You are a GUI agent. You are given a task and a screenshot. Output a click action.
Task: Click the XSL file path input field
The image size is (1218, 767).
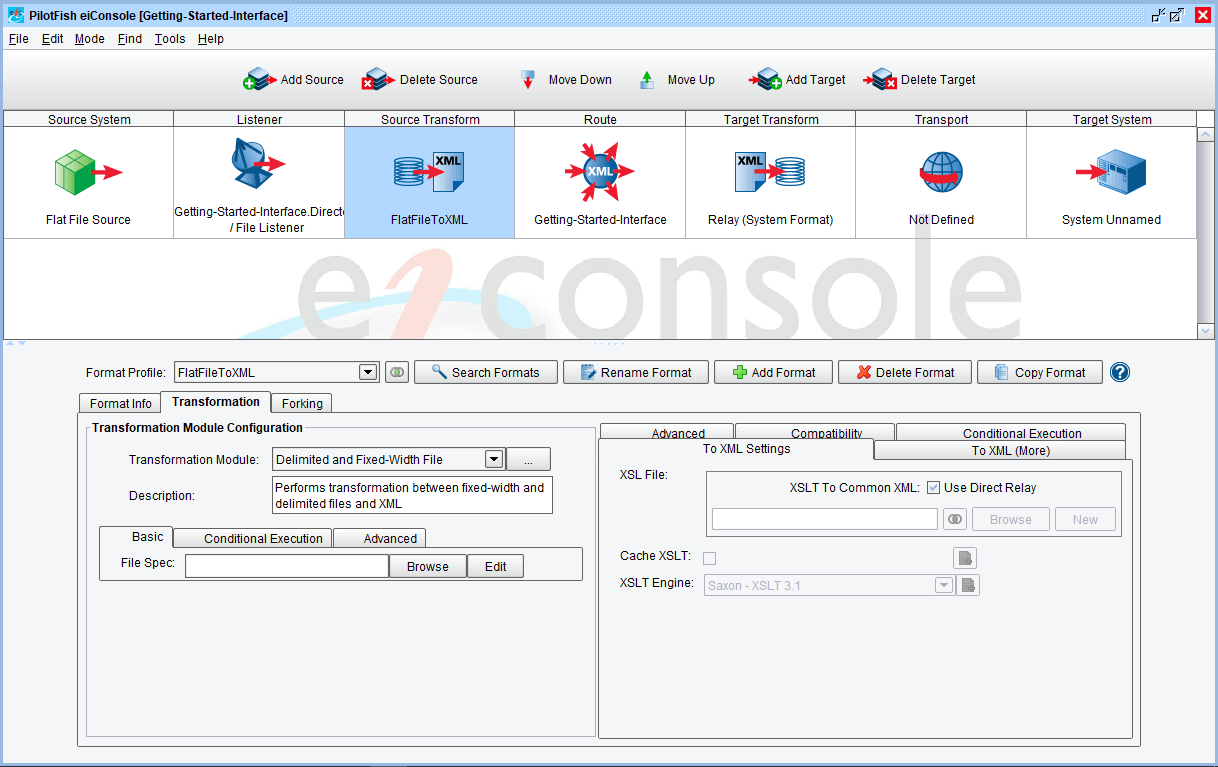[x=825, y=519]
